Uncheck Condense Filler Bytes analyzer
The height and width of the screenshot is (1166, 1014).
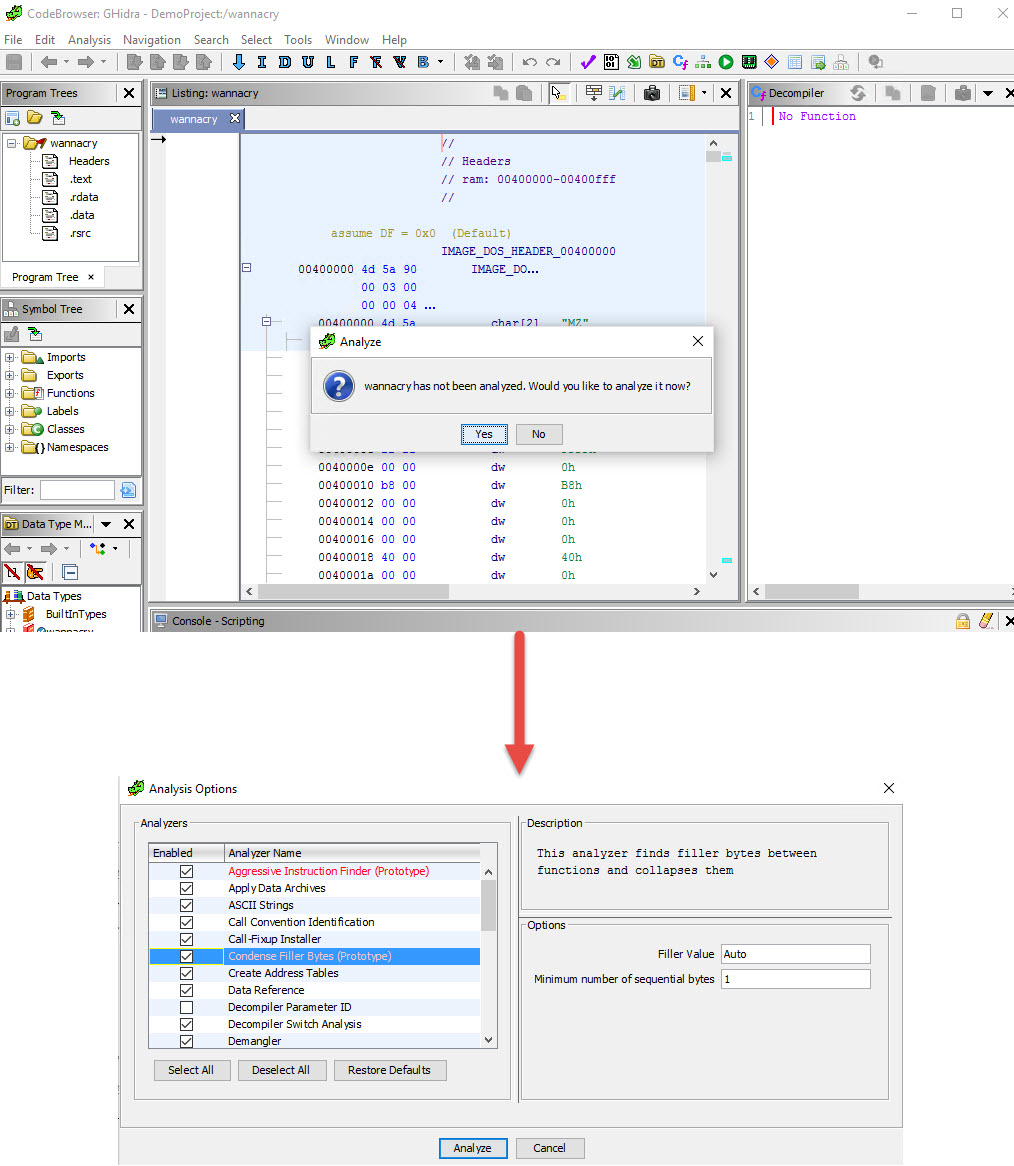click(187, 956)
